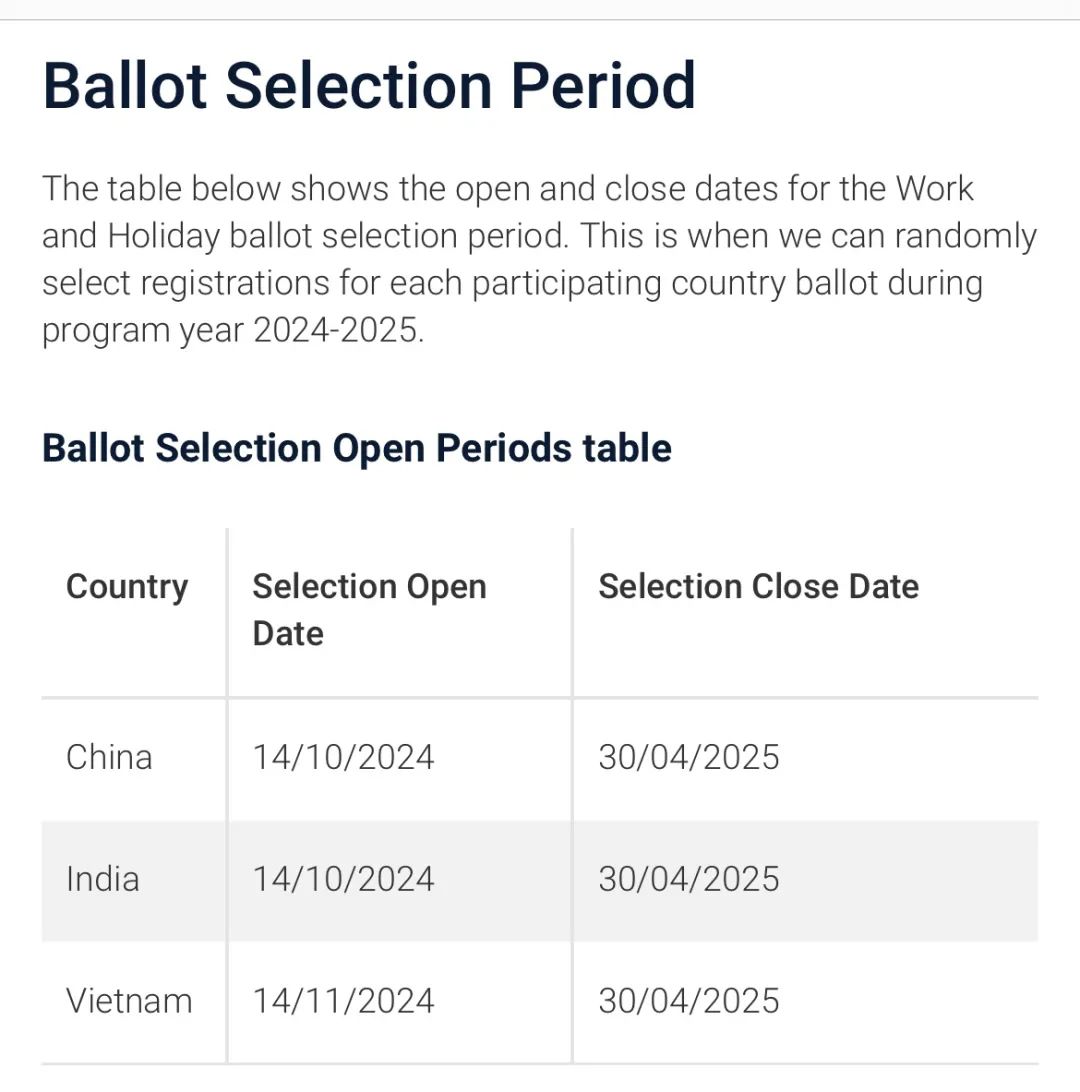This screenshot has height=1092, width=1080.
Task: Select the Country column header
Action: [x=127, y=586]
